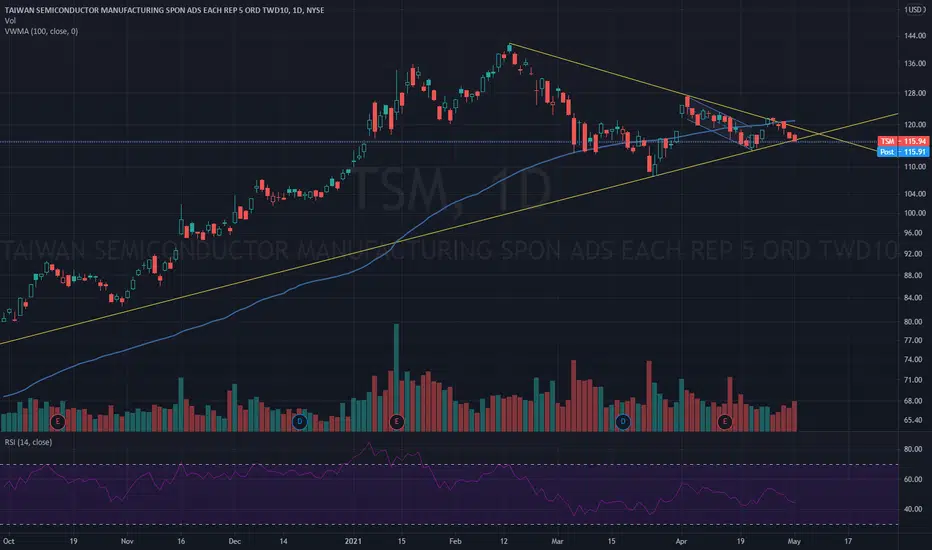
Task: Click 74.00 on the price axis
Action: tap(915, 360)
